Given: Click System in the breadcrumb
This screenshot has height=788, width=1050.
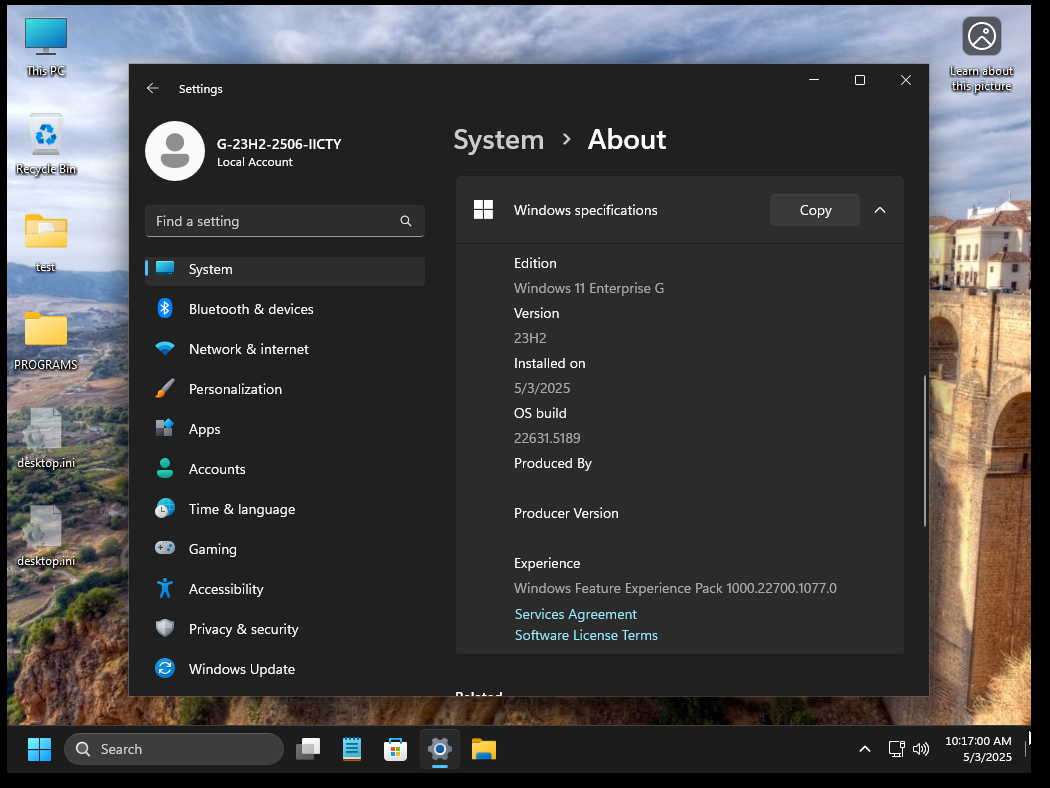Looking at the screenshot, I should click(x=498, y=140).
